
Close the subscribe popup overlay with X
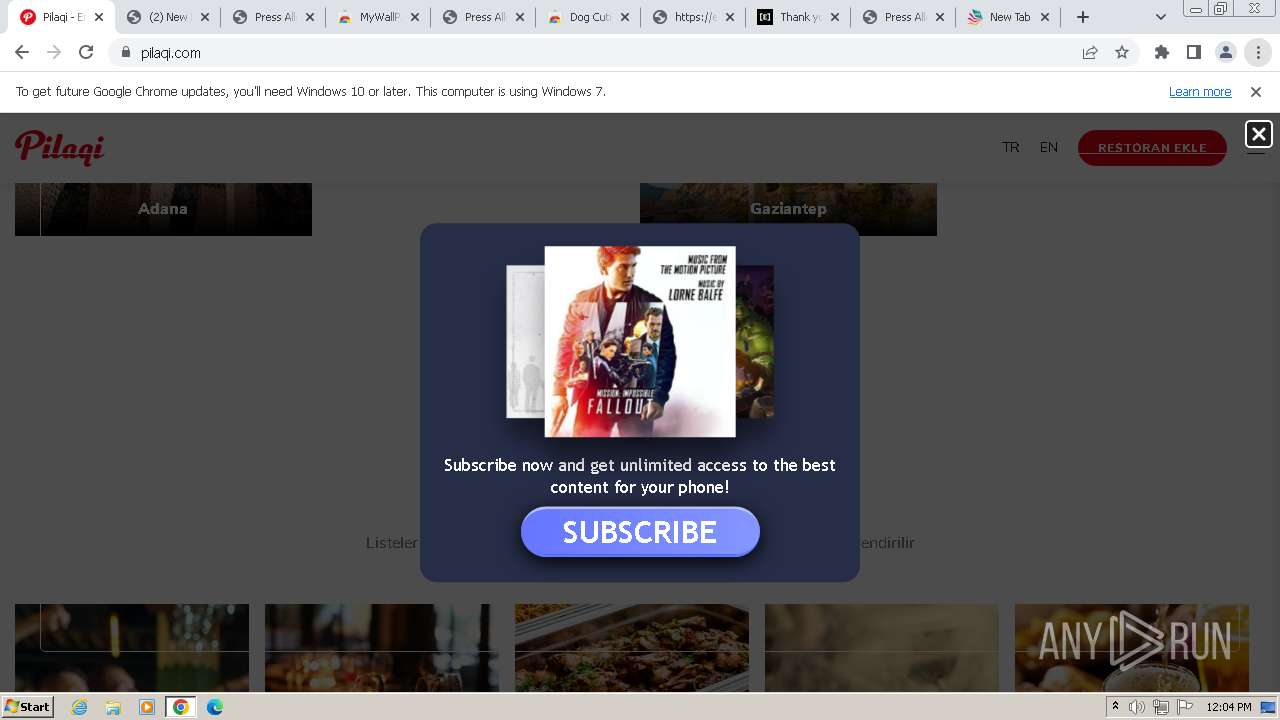(1258, 134)
